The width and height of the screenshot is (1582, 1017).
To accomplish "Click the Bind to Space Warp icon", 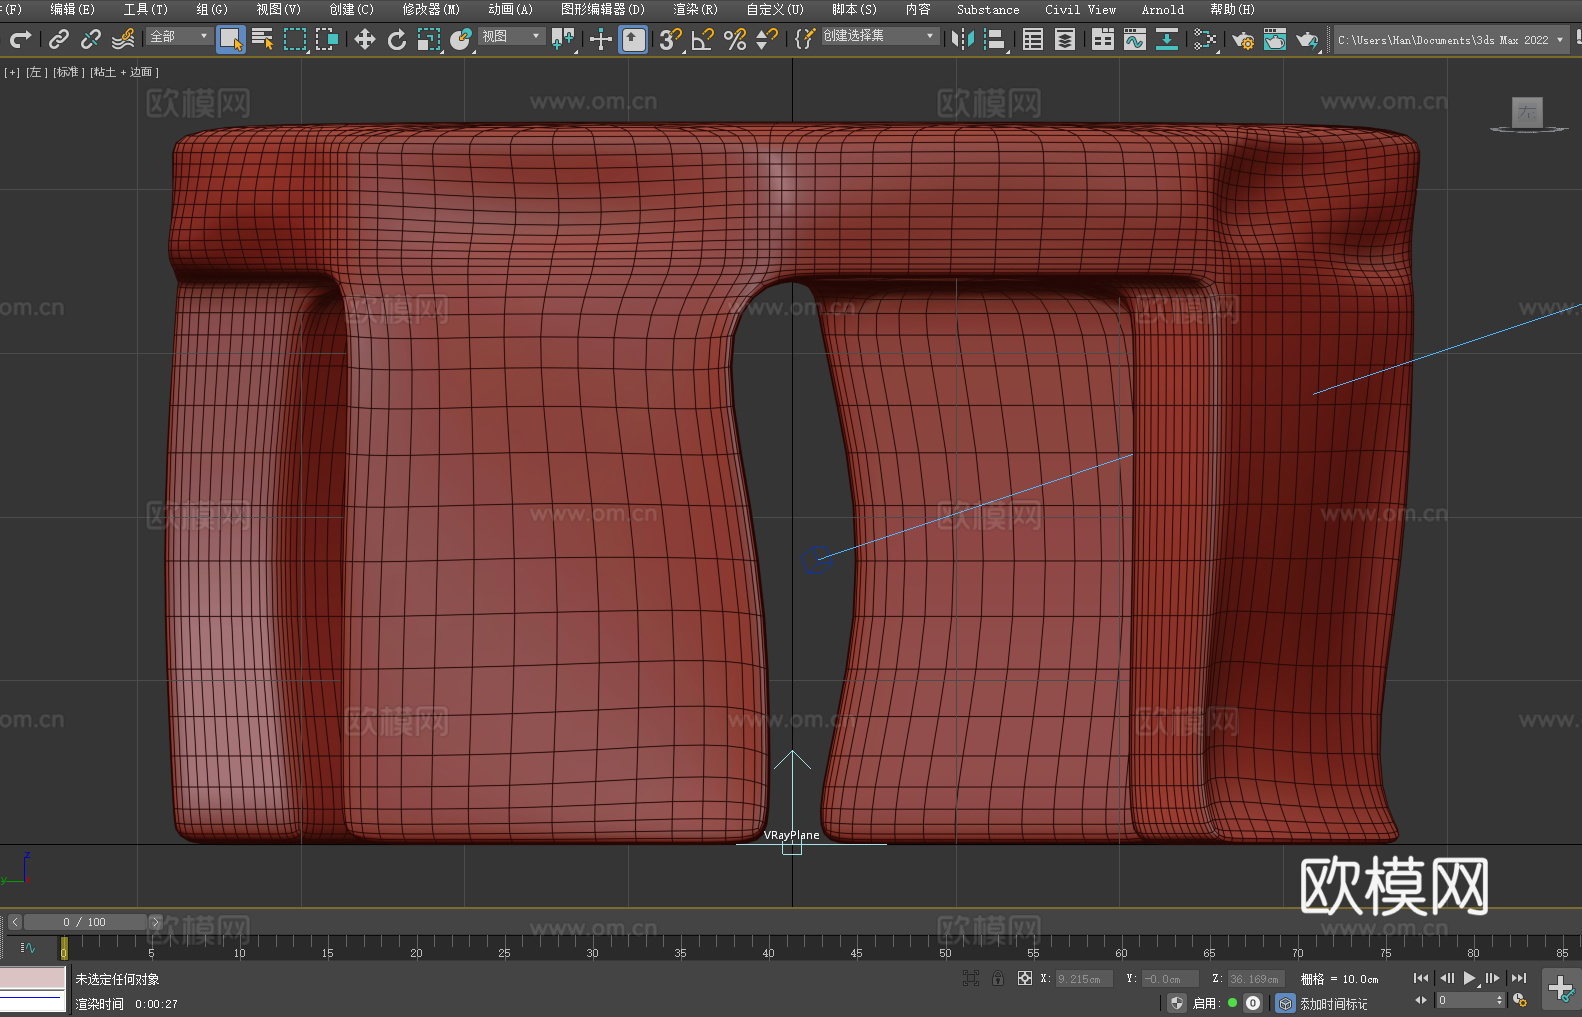I will point(123,39).
